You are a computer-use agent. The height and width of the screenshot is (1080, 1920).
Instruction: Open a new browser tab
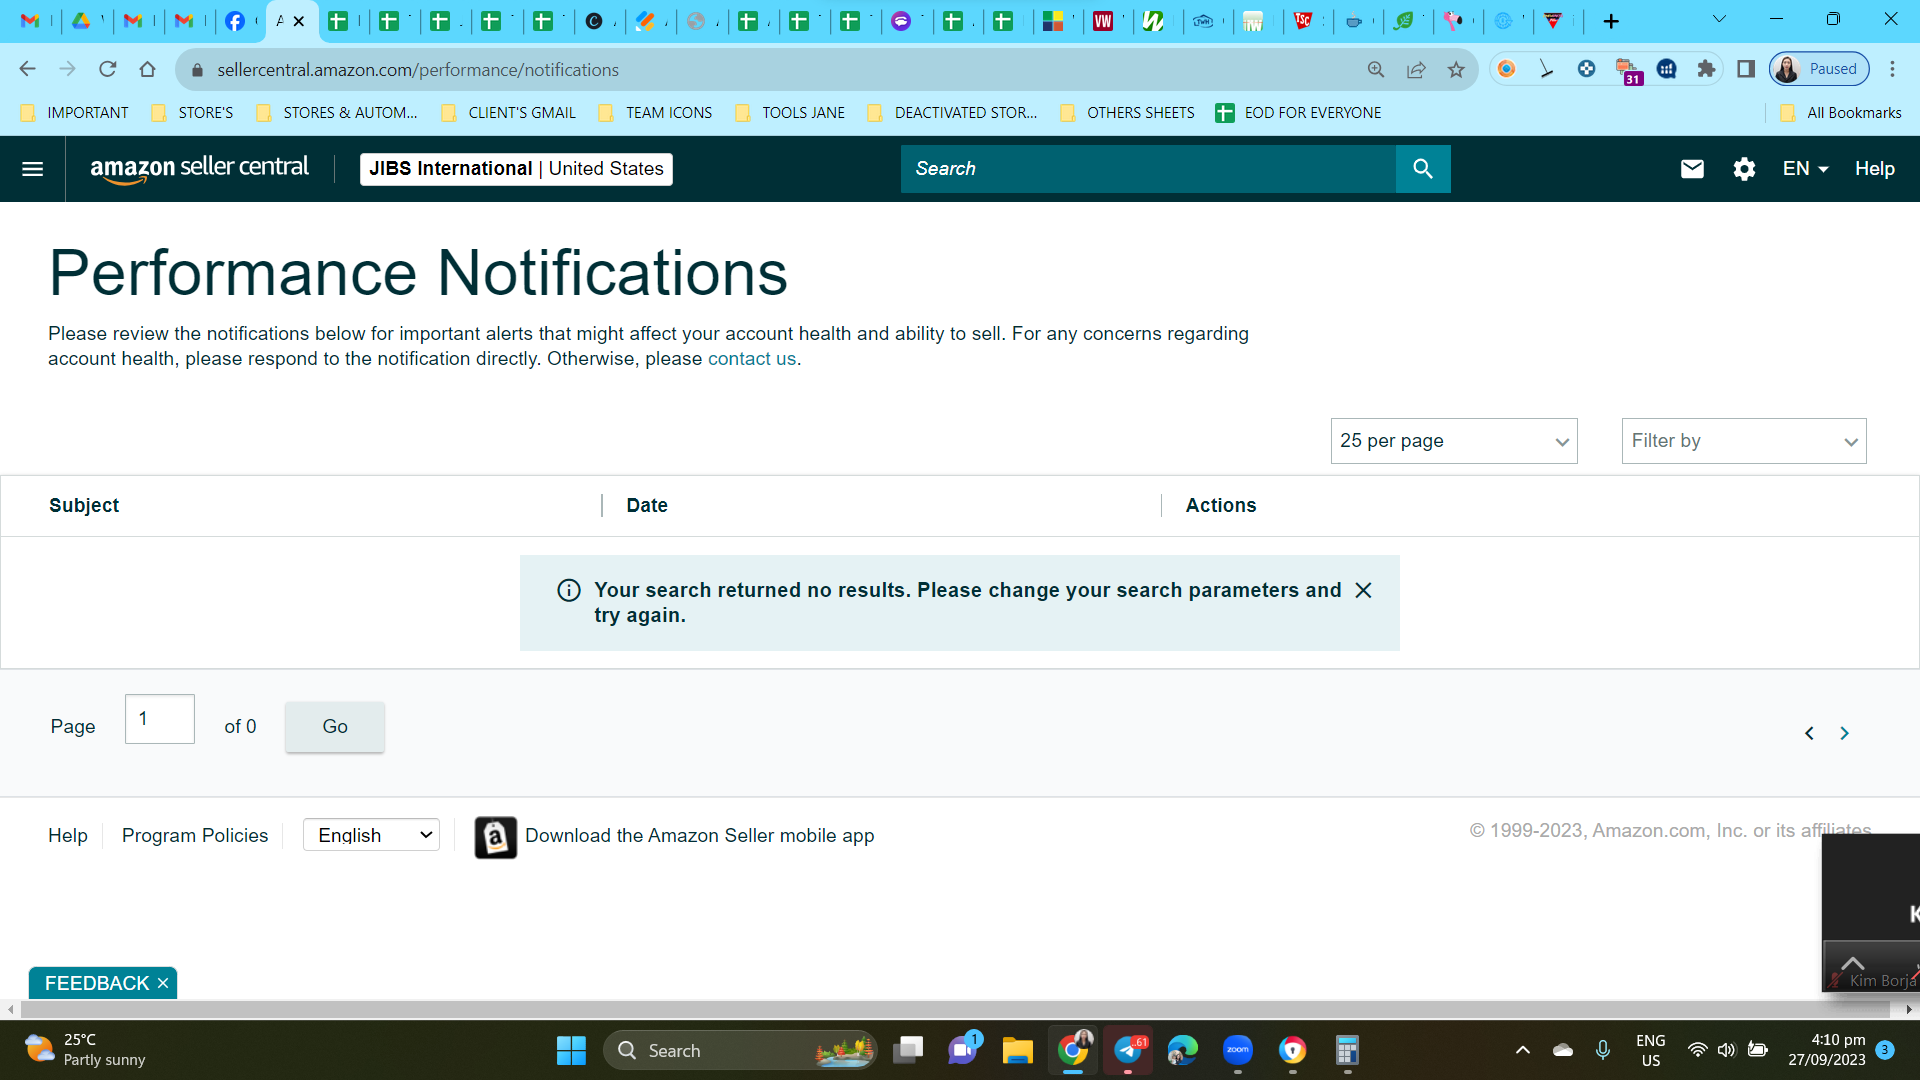1611,21
